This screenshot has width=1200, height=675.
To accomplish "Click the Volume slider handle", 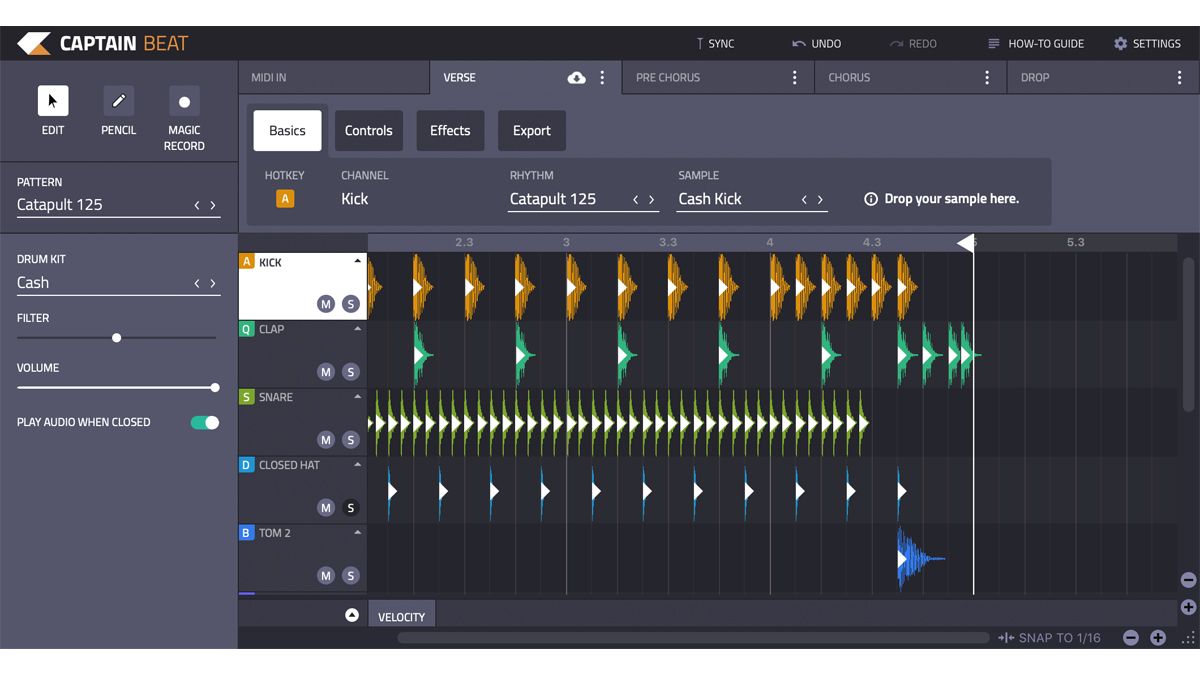I will [x=215, y=387].
